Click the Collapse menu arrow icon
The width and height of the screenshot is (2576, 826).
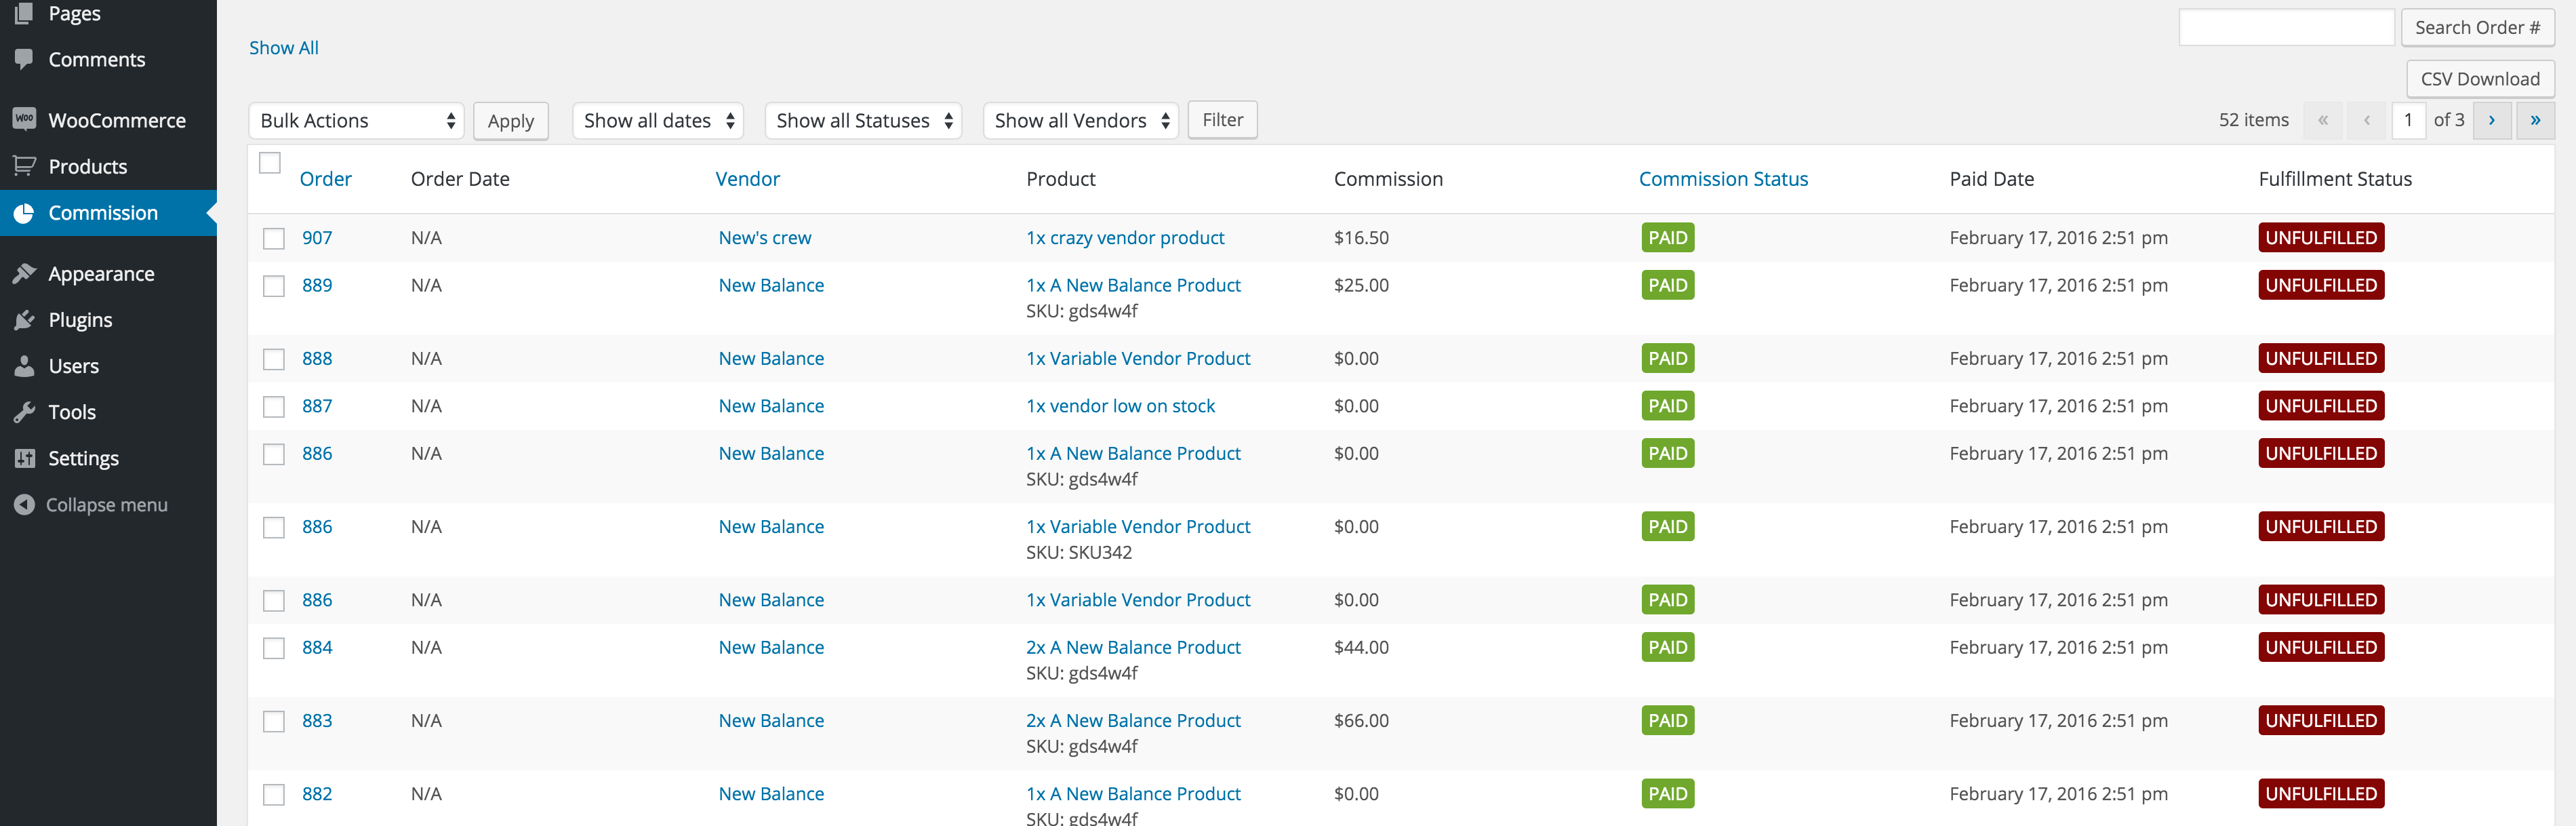[x=24, y=505]
